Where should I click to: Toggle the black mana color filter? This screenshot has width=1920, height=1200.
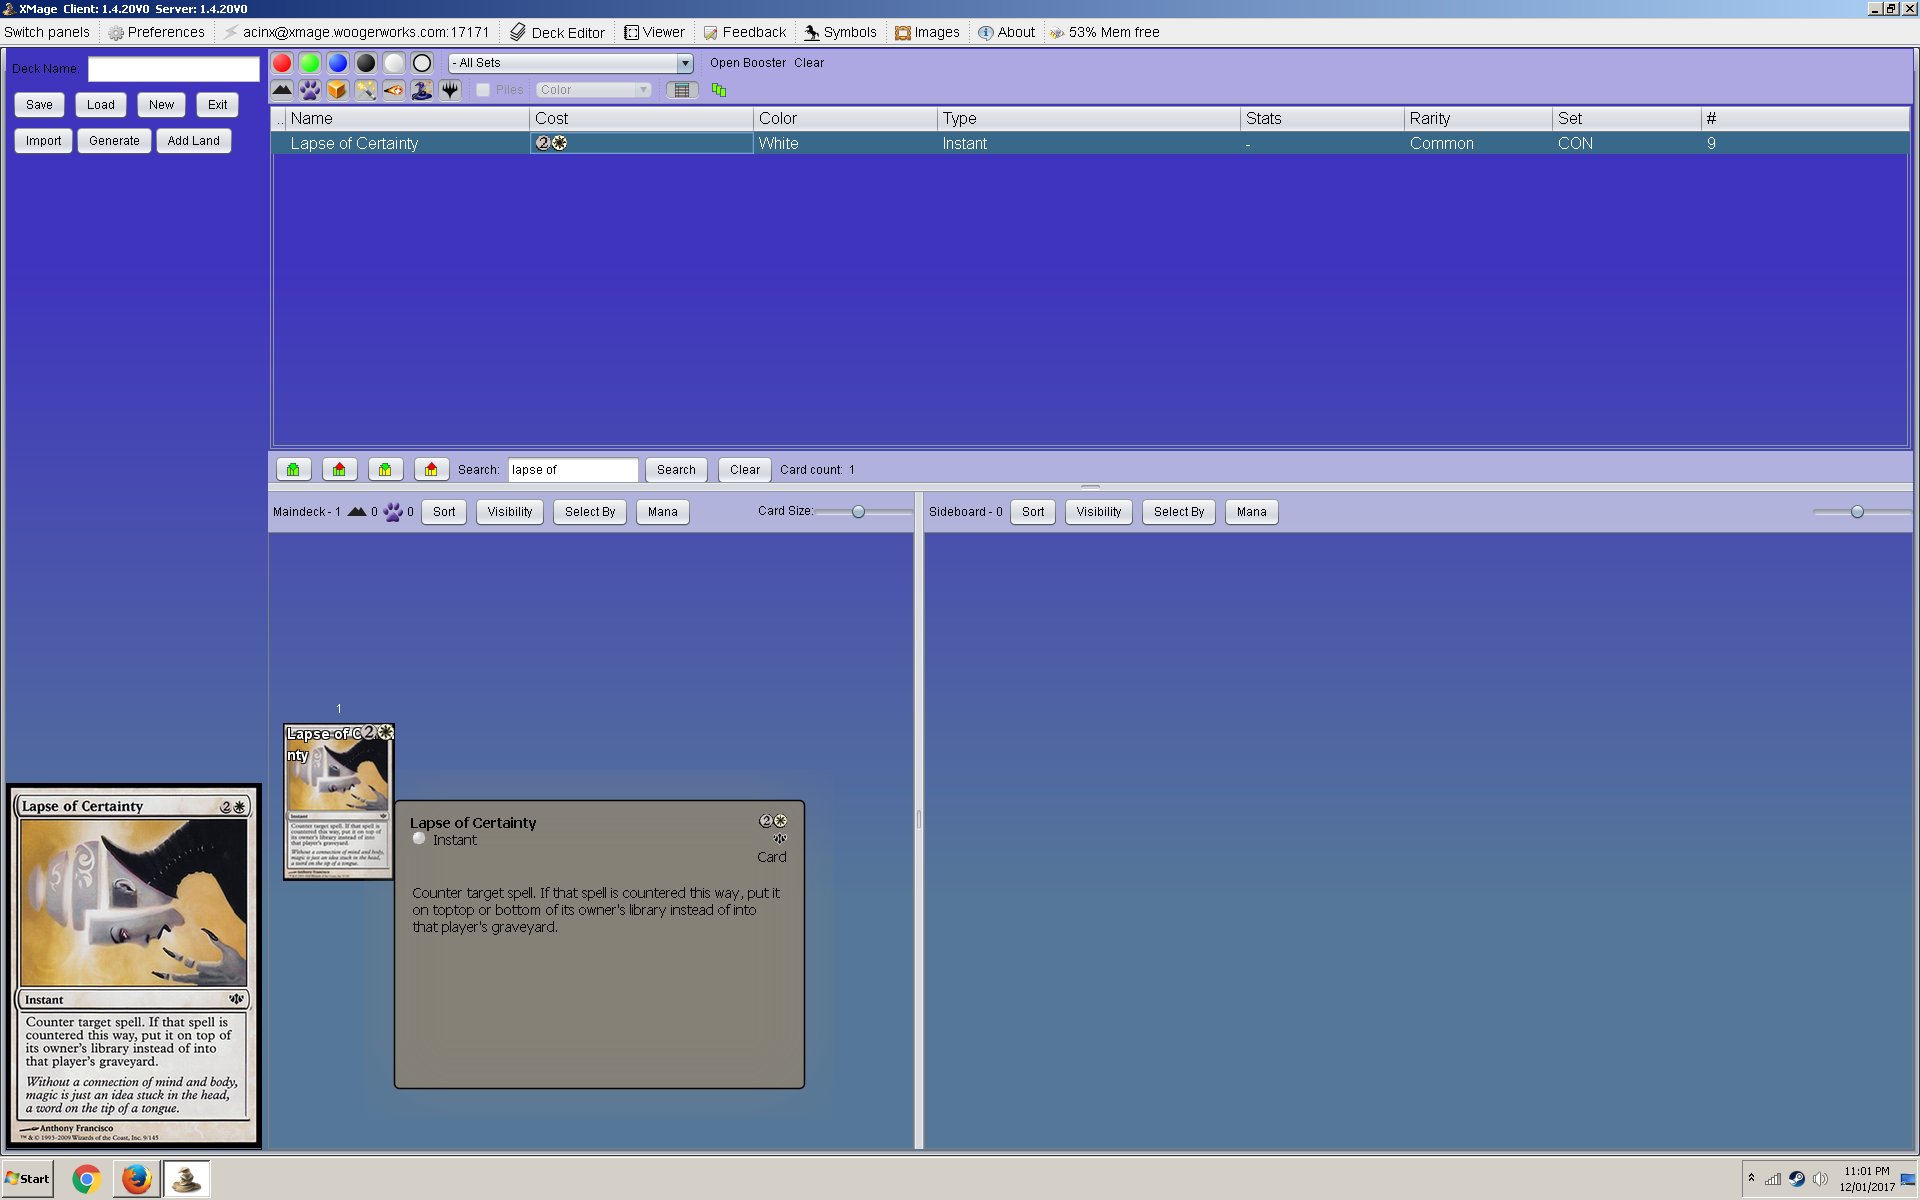[366, 63]
